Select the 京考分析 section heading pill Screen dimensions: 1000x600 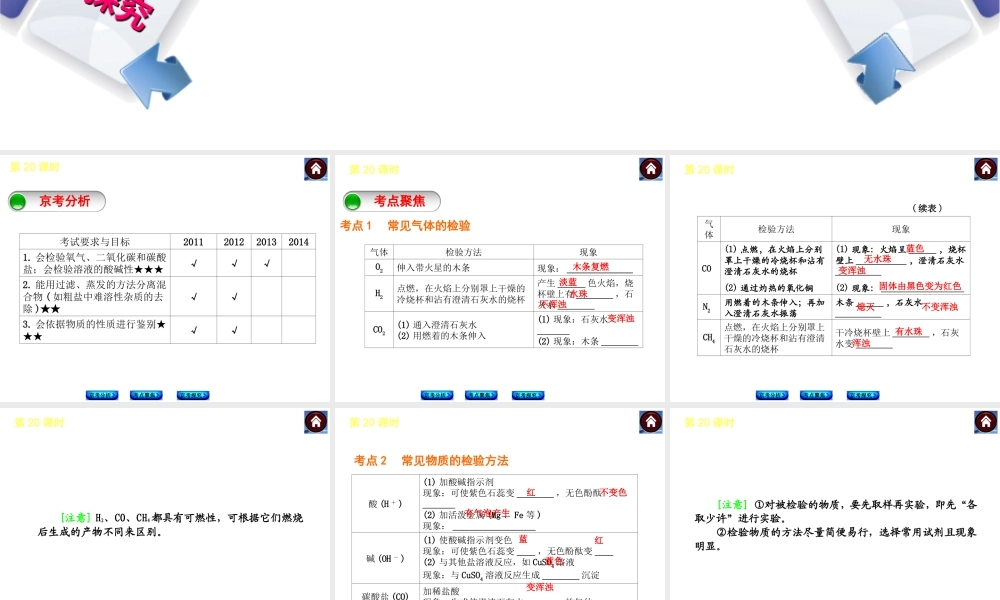tap(57, 201)
